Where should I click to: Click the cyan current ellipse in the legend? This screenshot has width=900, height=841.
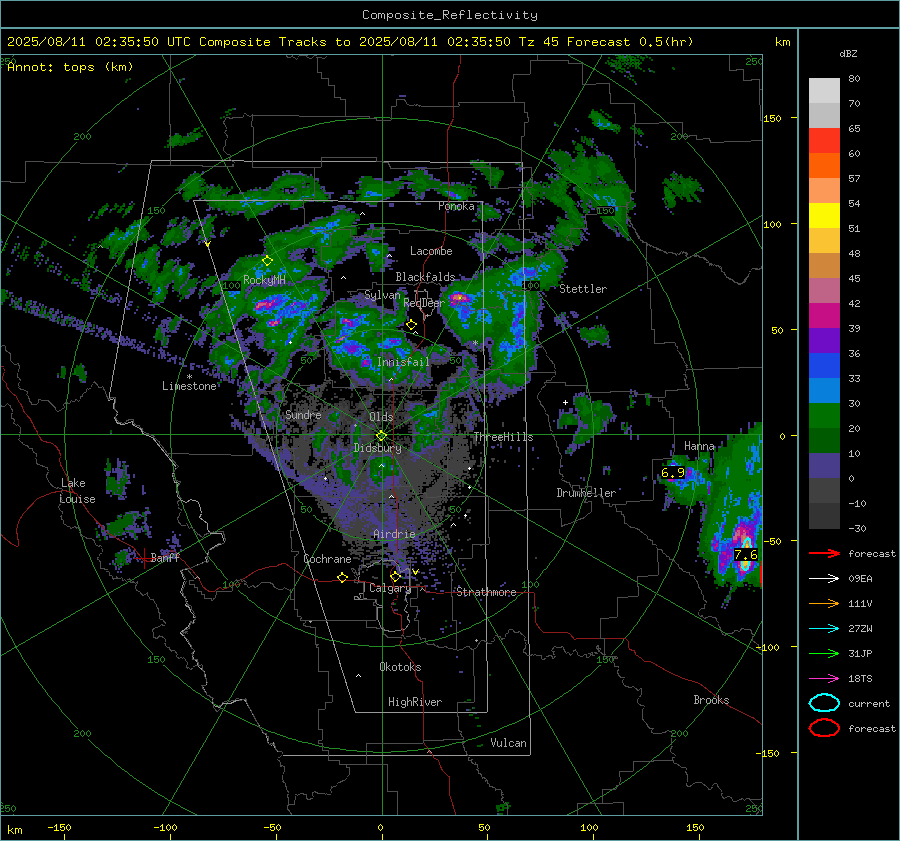coord(824,703)
